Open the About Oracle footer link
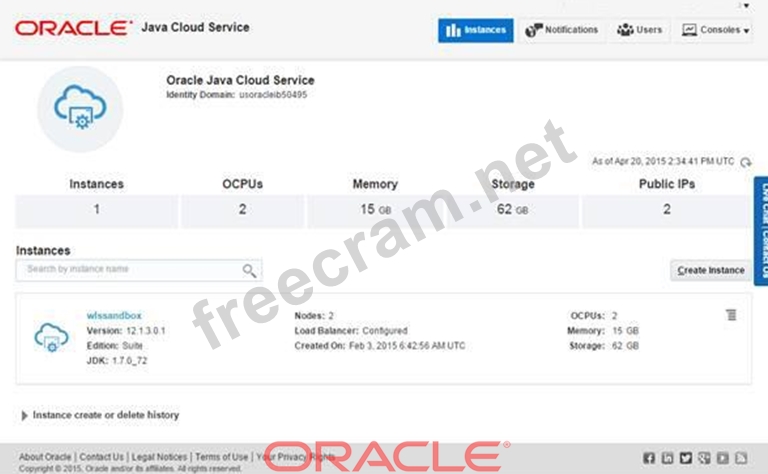Screen dimensions: 768x474 [45, 457]
